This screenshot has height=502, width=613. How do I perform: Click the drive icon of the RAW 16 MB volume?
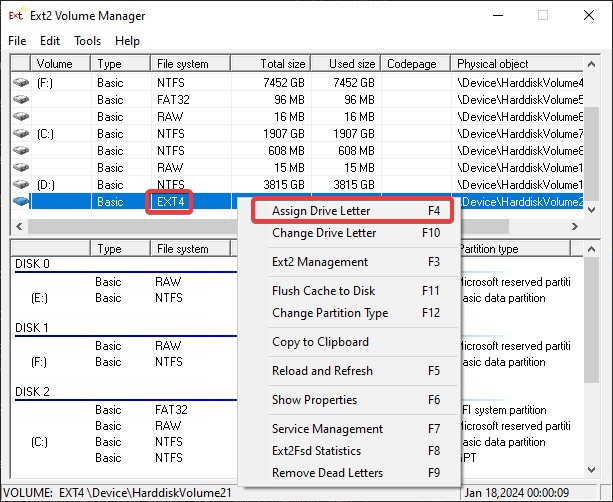[x=21, y=117]
